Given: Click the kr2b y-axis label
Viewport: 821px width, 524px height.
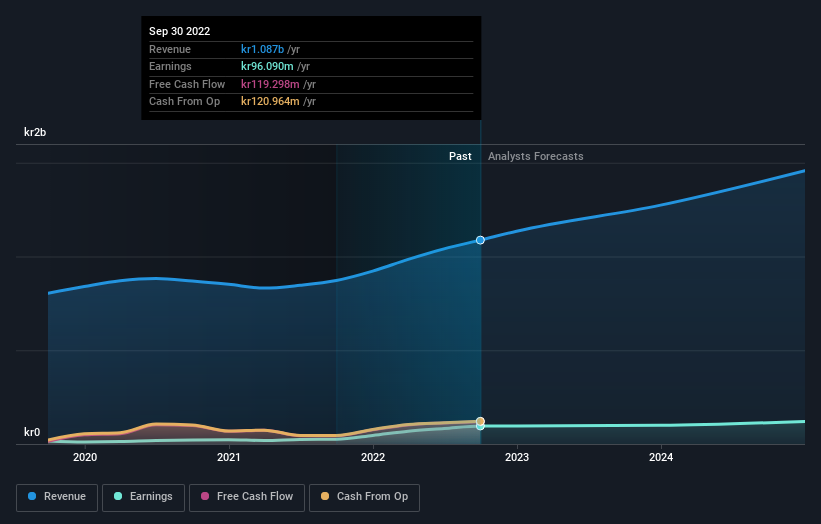Looking at the screenshot, I should 35,132.
